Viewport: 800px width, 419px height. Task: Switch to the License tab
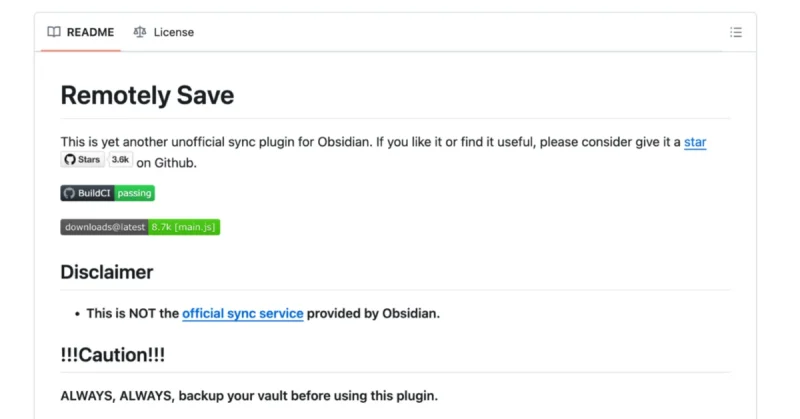[164, 32]
